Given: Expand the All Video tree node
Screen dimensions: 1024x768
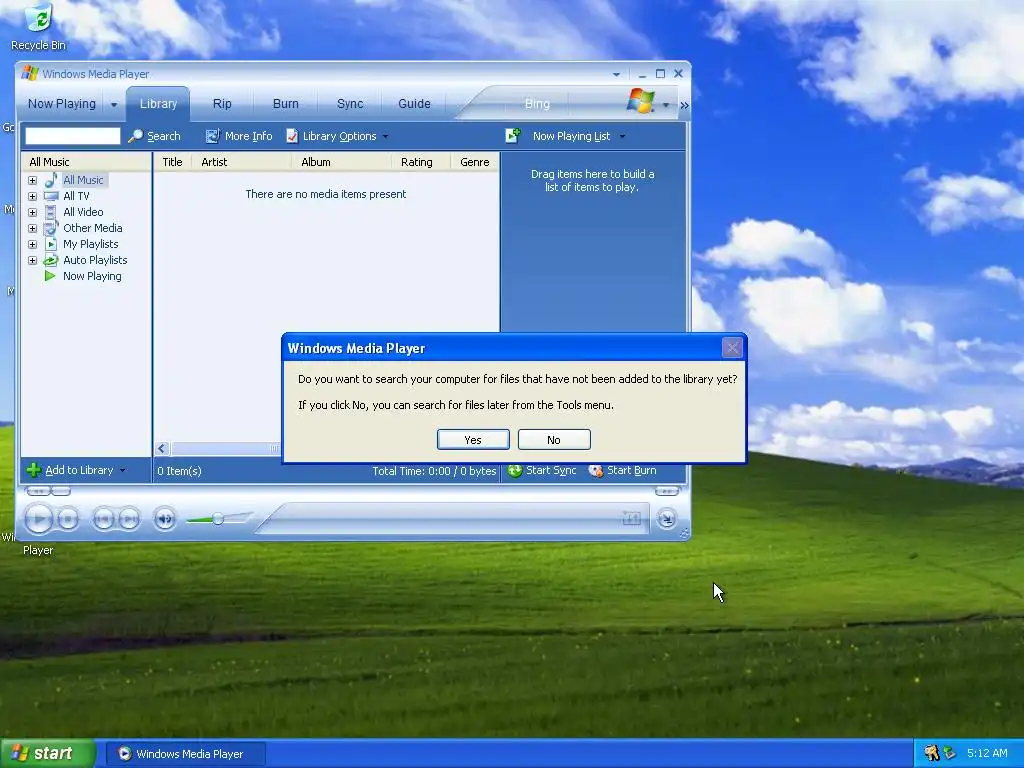Looking at the screenshot, I should [33, 212].
